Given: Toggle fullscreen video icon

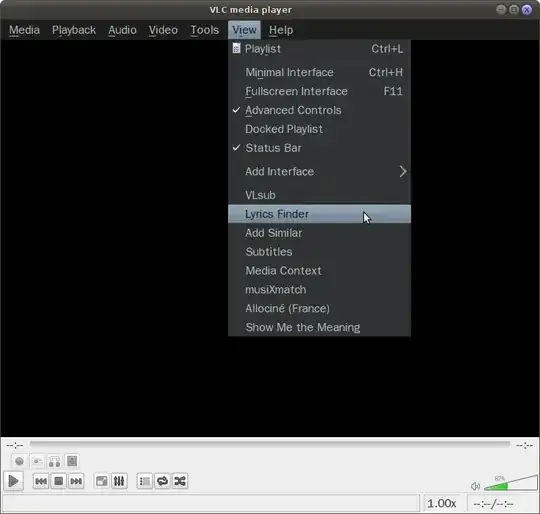Looking at the screenshot, I should tap(102, 481).
